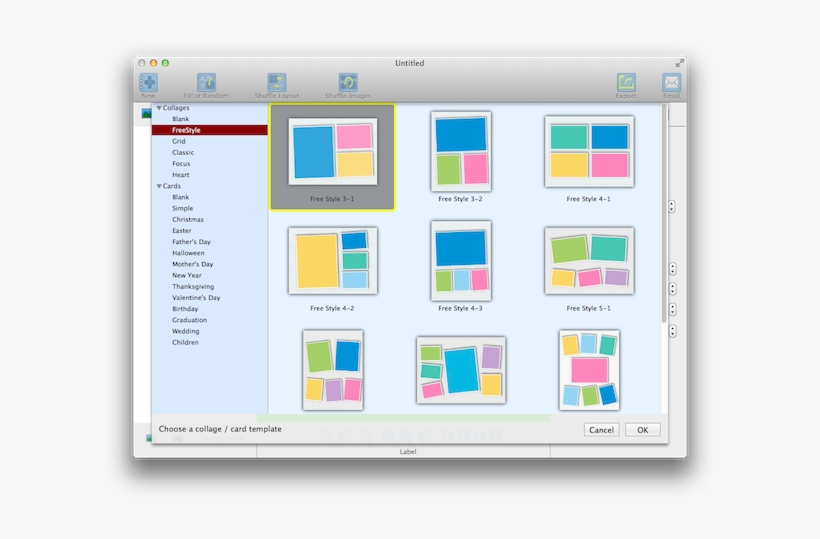The height and width of the screenshot is (539, 820).
Task: Click the Cancel button
Action: [x=601, y=430]
